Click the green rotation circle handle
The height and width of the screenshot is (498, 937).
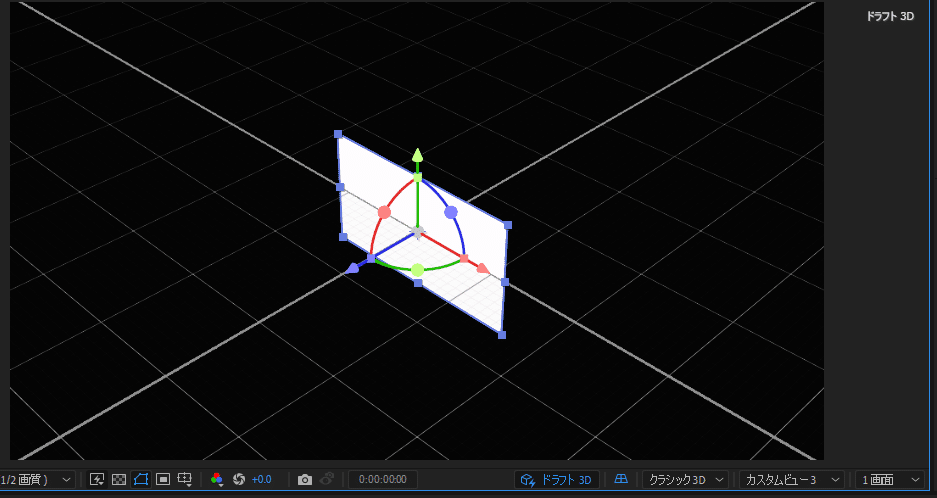[418, 270]
